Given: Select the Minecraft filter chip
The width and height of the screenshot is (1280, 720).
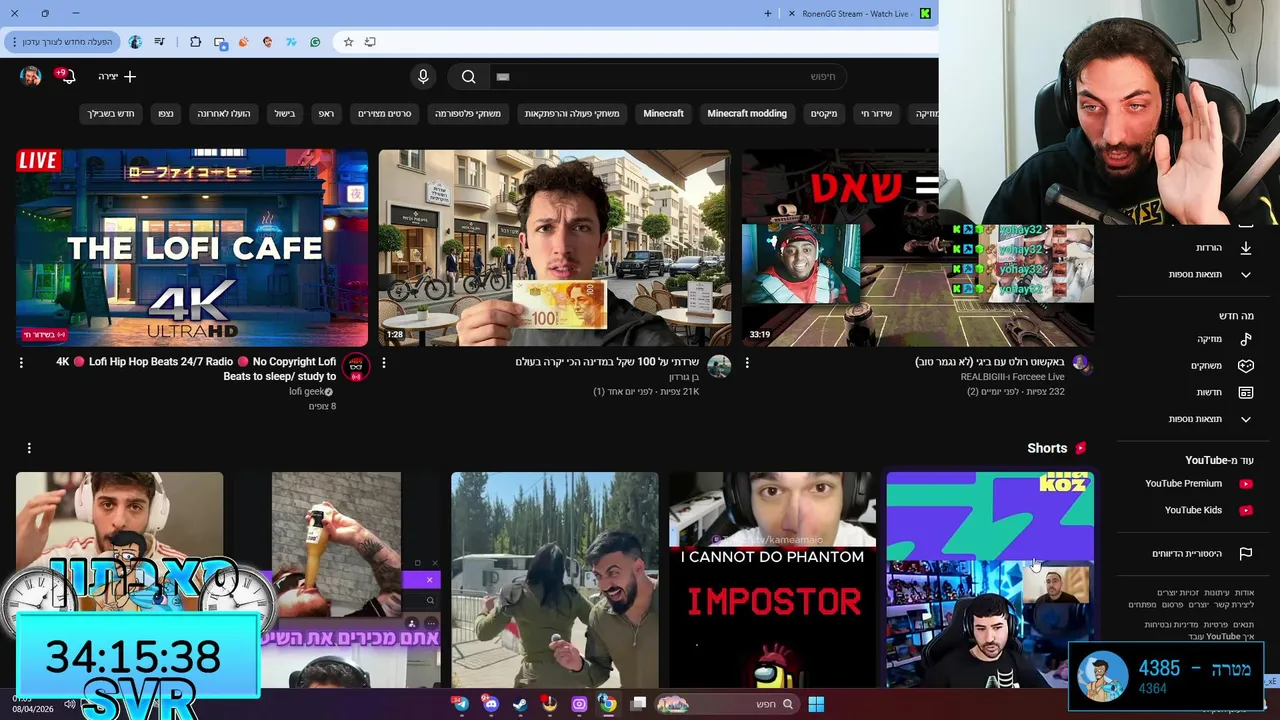Looking at the screenshot, I should (x=663, y=114).
